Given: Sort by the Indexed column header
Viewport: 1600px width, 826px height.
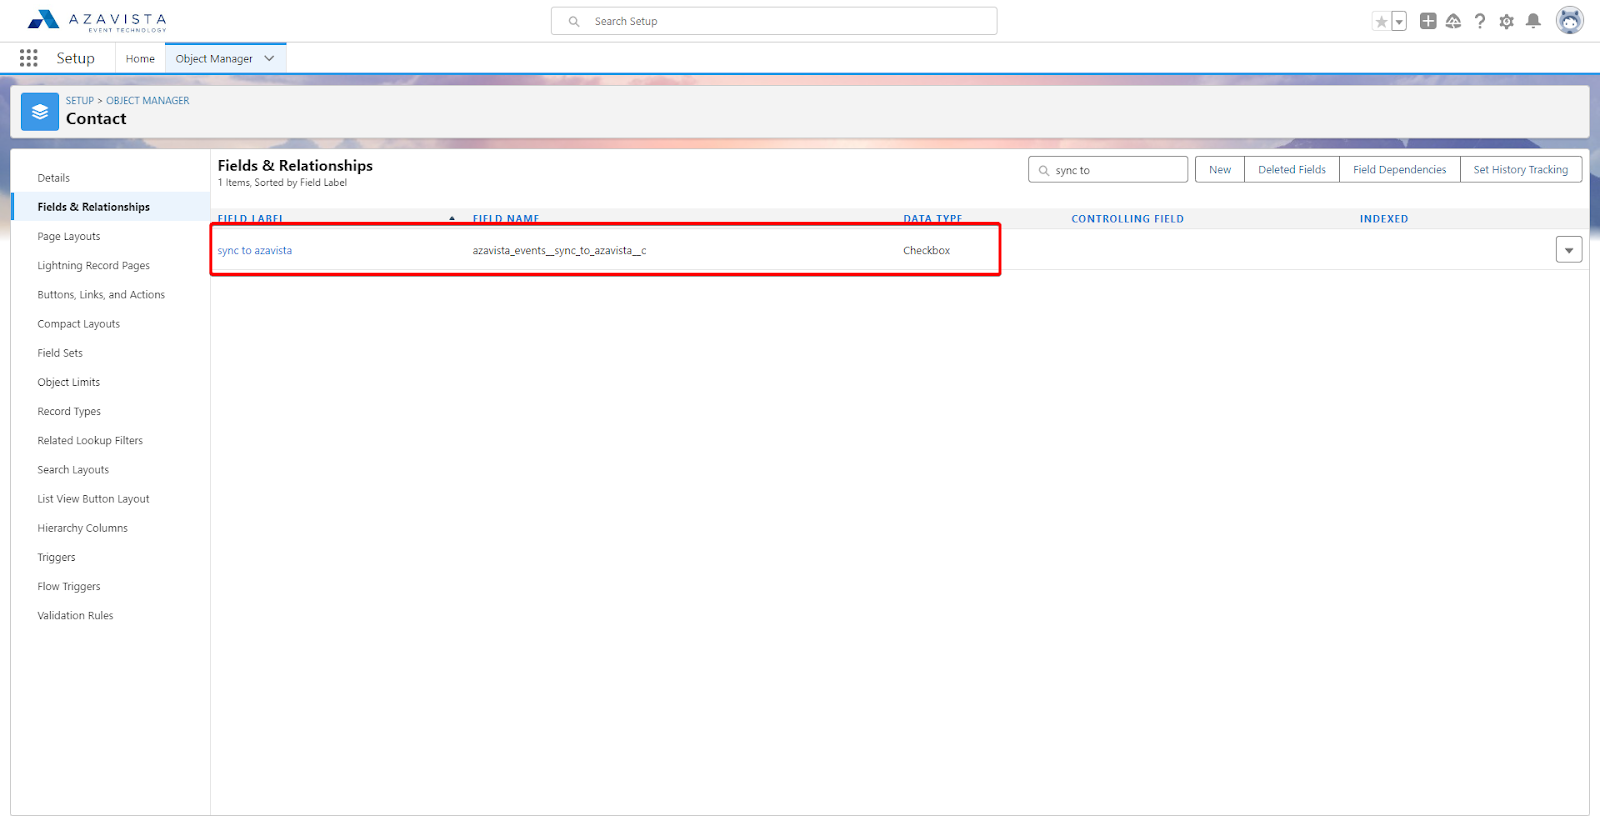Looking at the screenshot, I should [x=1384, y=219].
